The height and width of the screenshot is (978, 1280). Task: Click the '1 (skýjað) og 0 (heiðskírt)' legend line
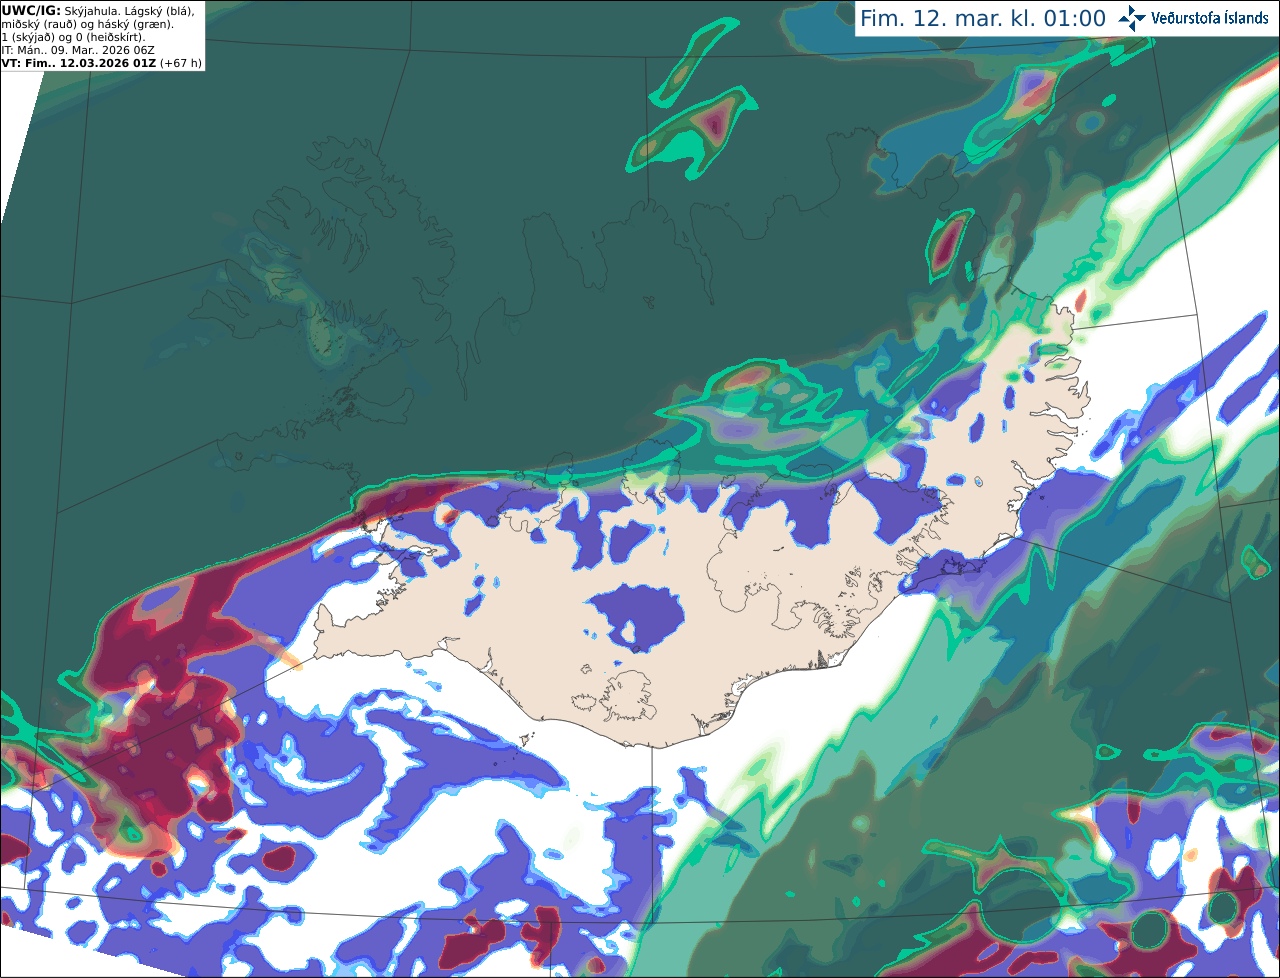pos(73,36)
